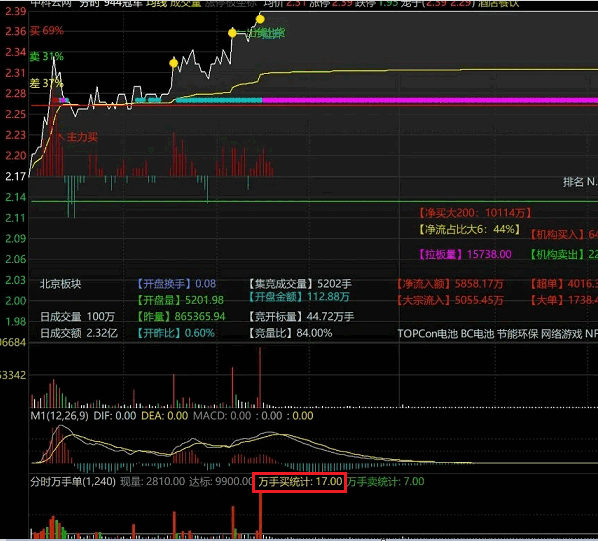Select the 买 69% label
This screenshot has width=598, height=541.
(47, 31)
